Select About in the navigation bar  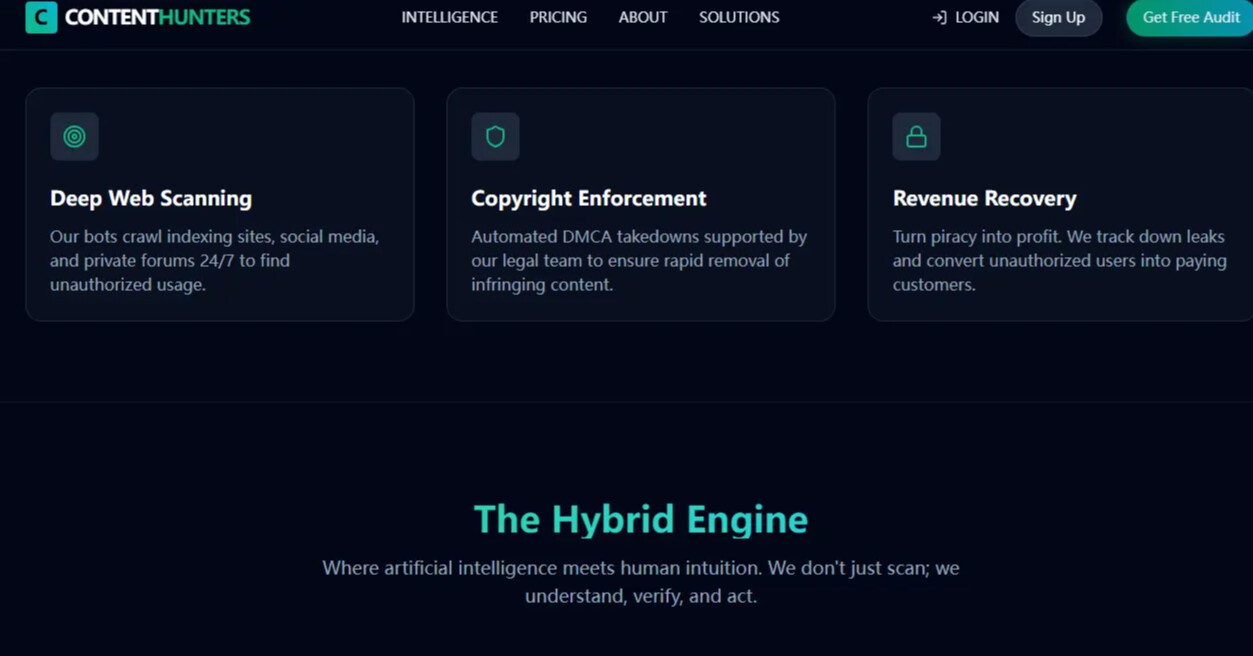(x=642, y=17)
